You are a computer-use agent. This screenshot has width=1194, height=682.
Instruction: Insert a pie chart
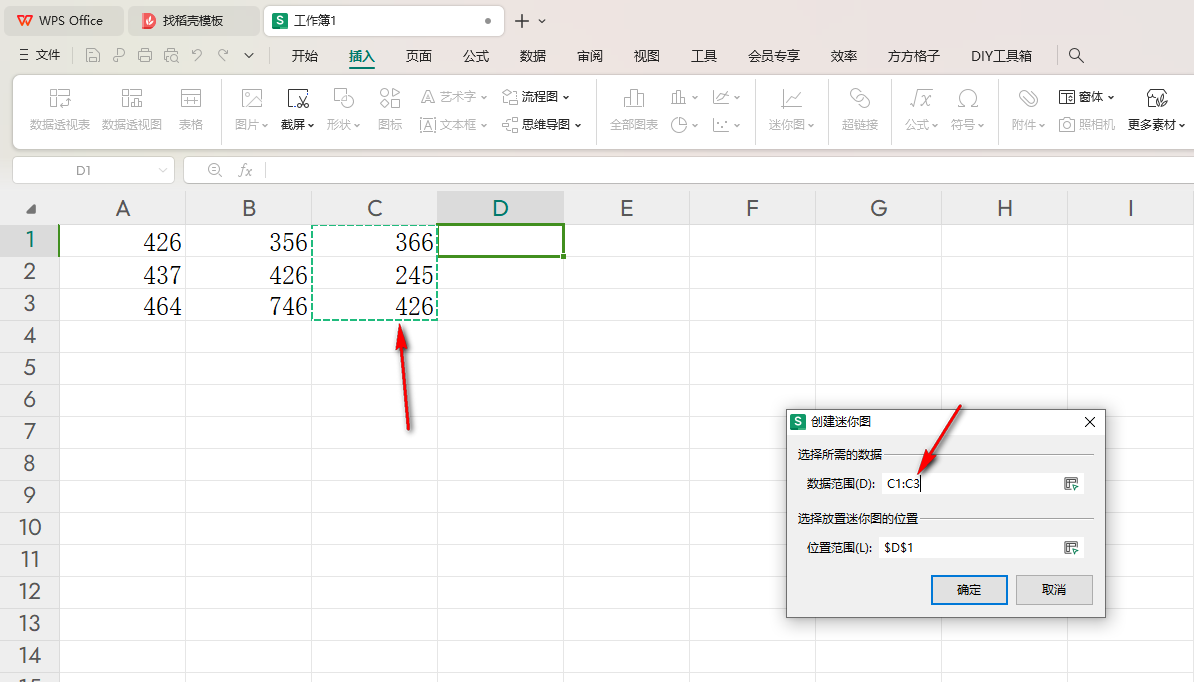[684, 124]
